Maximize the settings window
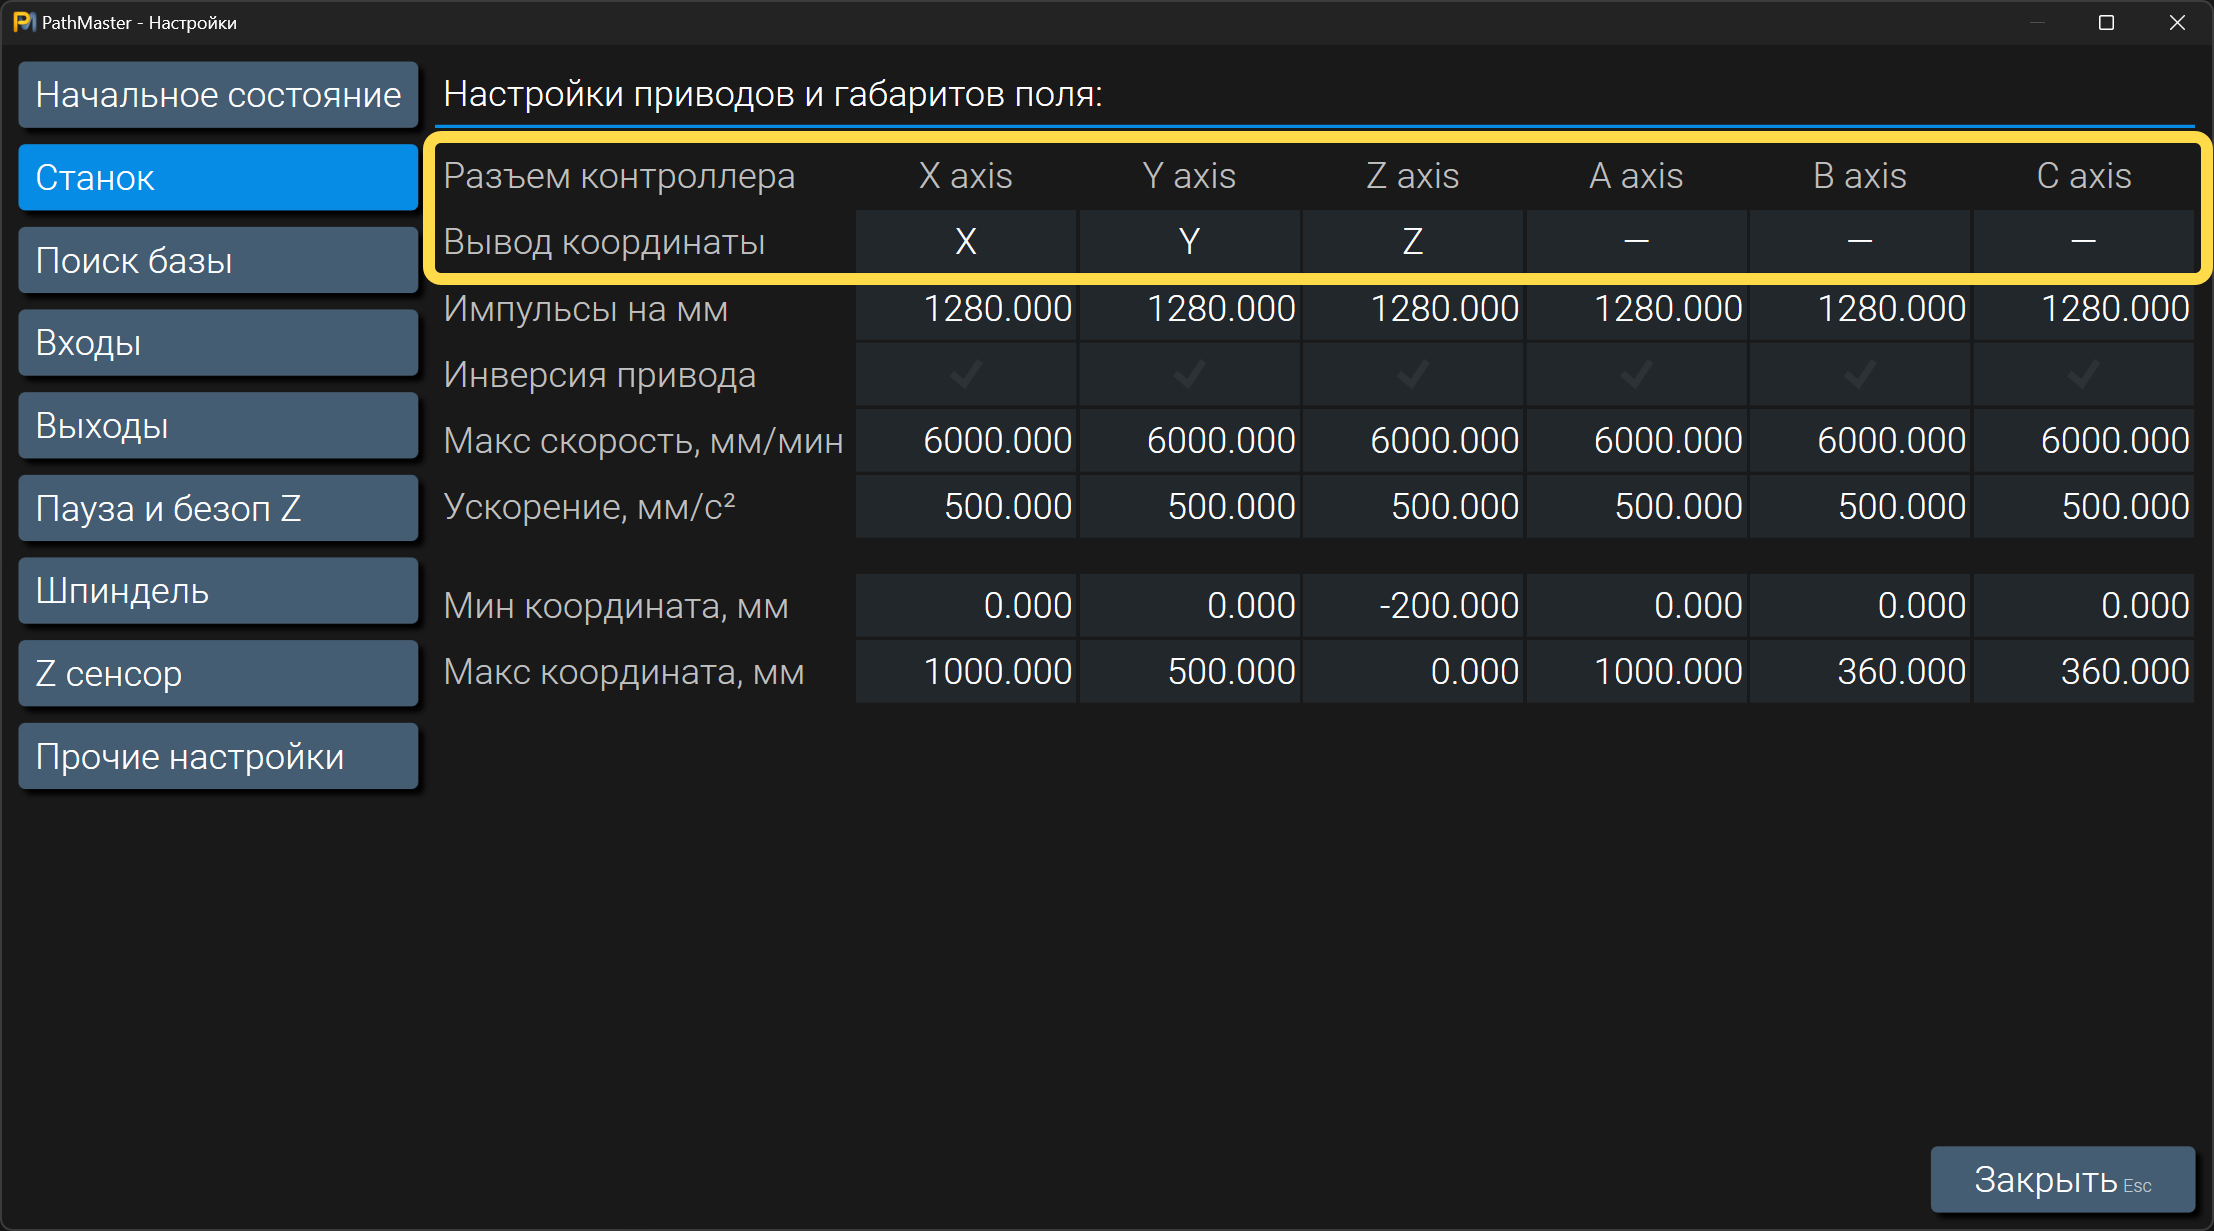 pos(2106,22)
